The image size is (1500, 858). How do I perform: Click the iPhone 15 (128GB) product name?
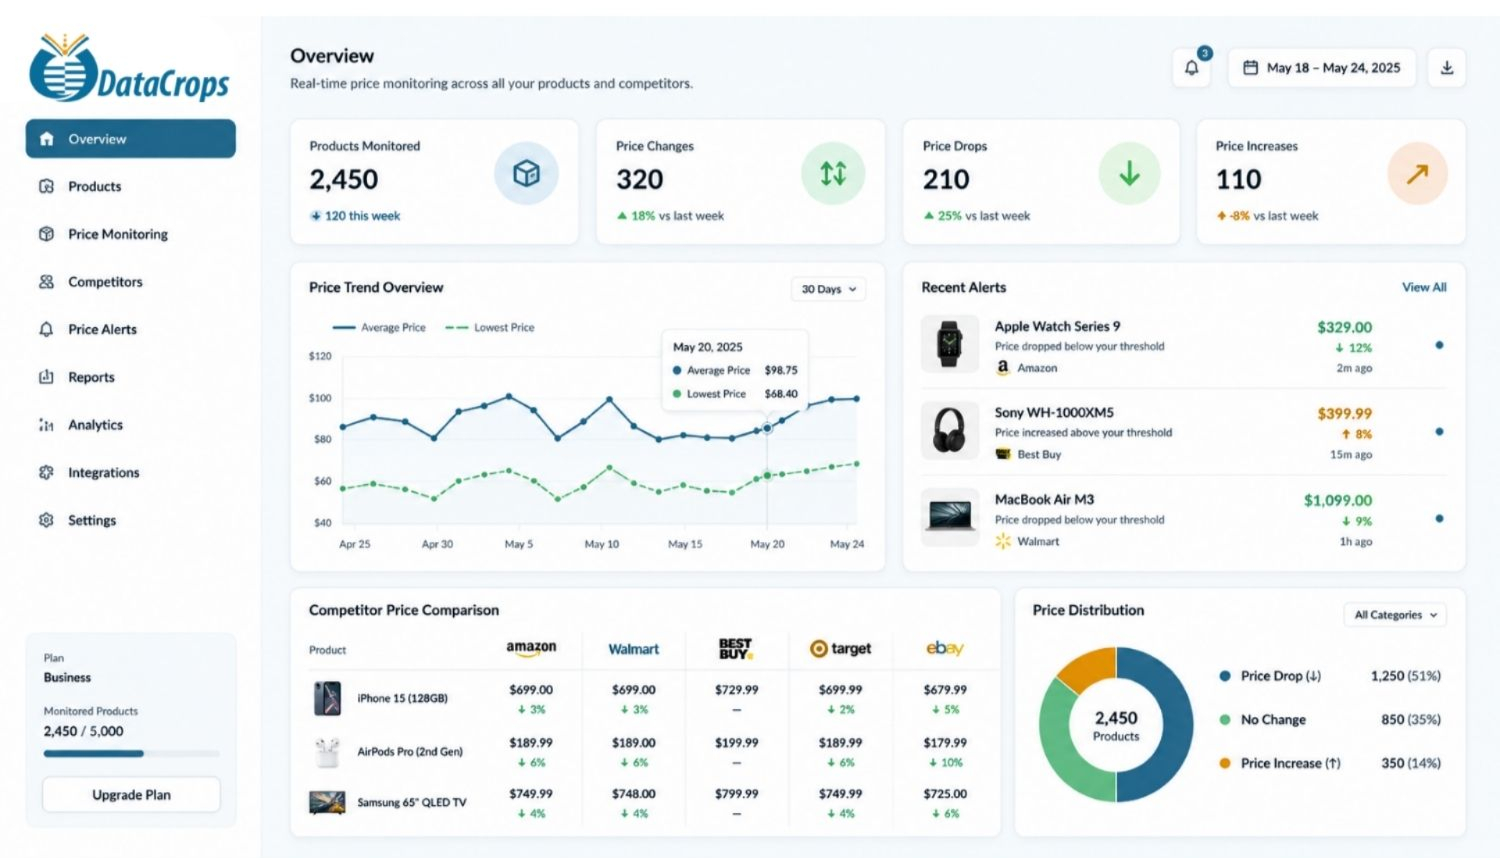pyautogui.click(x=402, y=698)
